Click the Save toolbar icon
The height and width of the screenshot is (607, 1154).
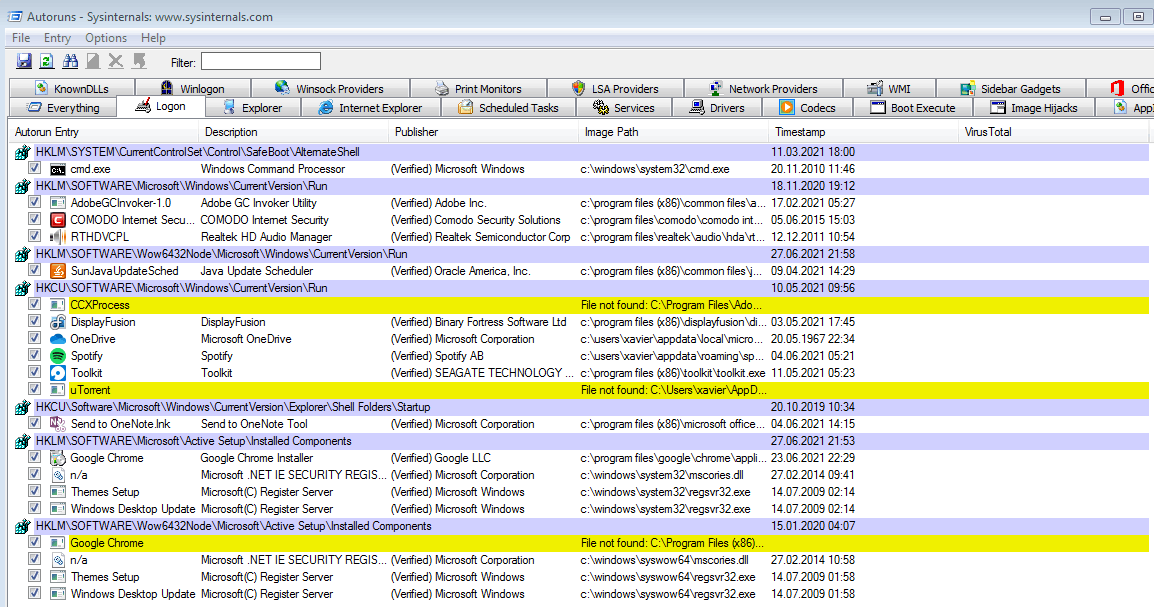[24, 61]
